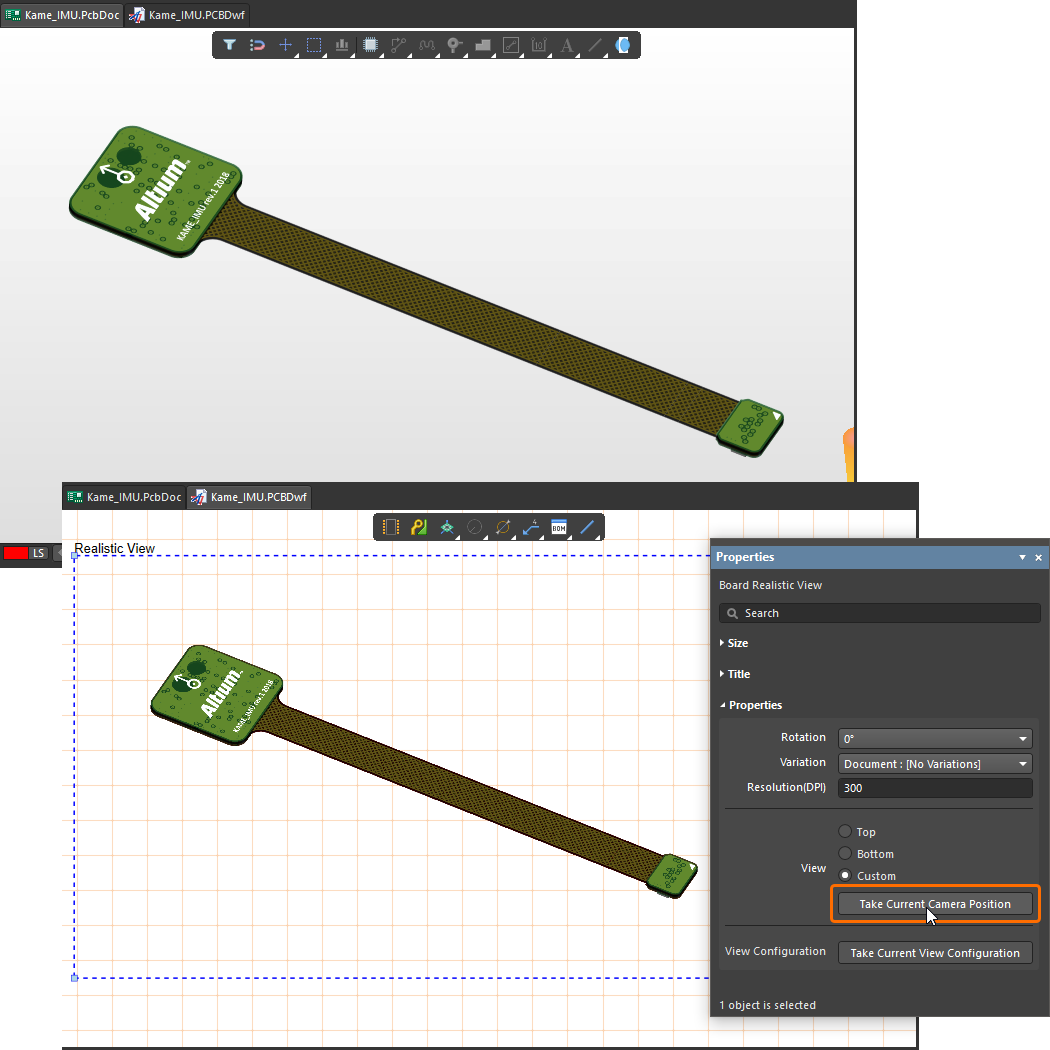Viewport: 1050px width, 1050px height.
Task: Click Take Current View Configuration button
Action: (934, 953)
